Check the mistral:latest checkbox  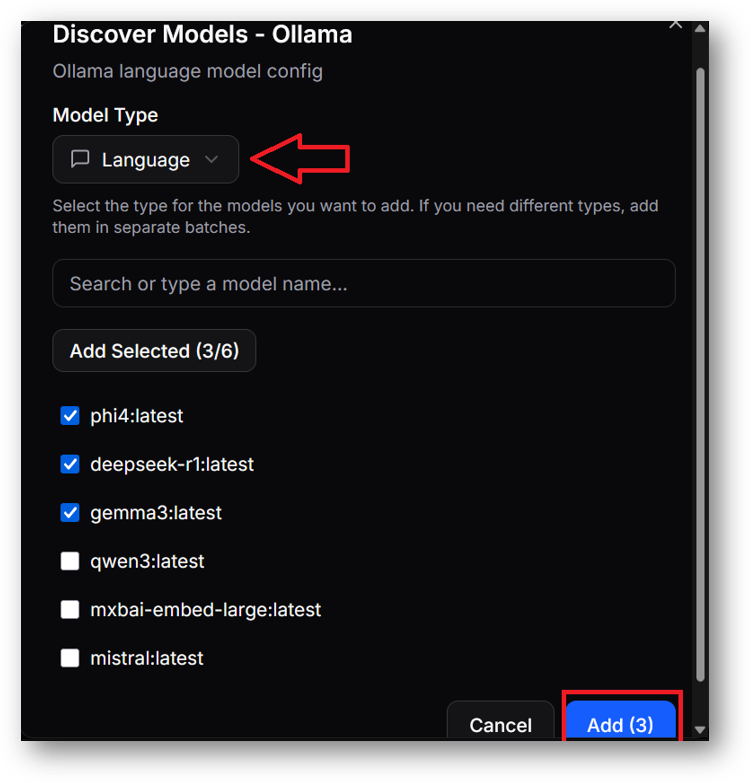coord(70,658)
